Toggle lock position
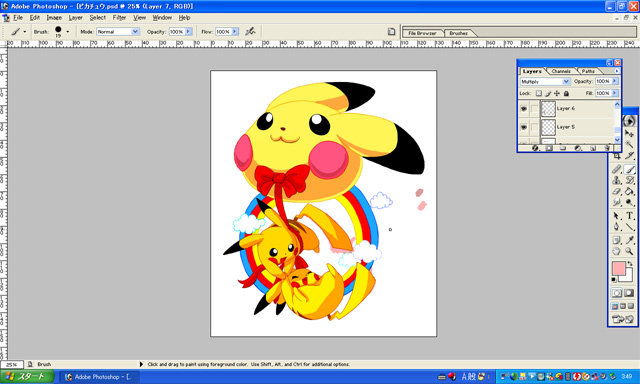 pyautogui.click(x=557, y=93)
